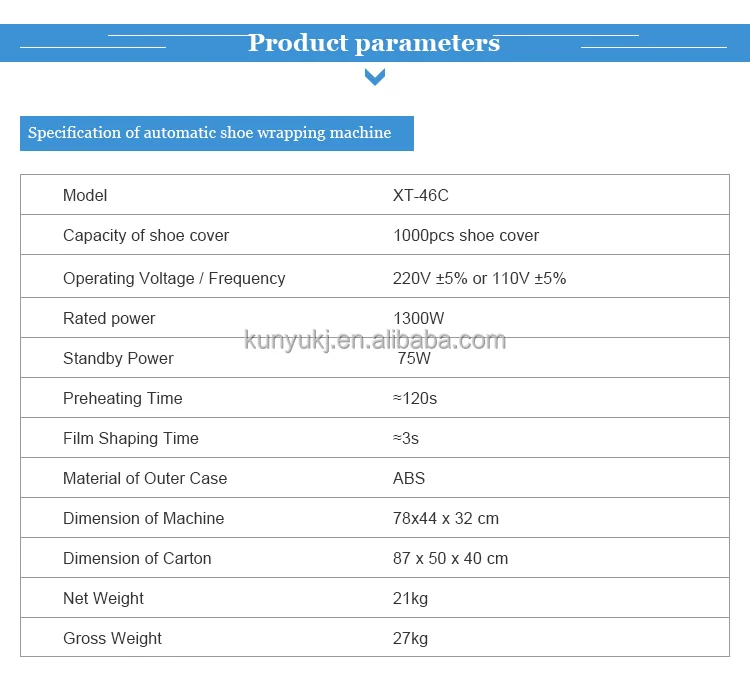Click the Product parameters header banner
Viewport: 750px width, 681px height.
[x=374, y=43]
